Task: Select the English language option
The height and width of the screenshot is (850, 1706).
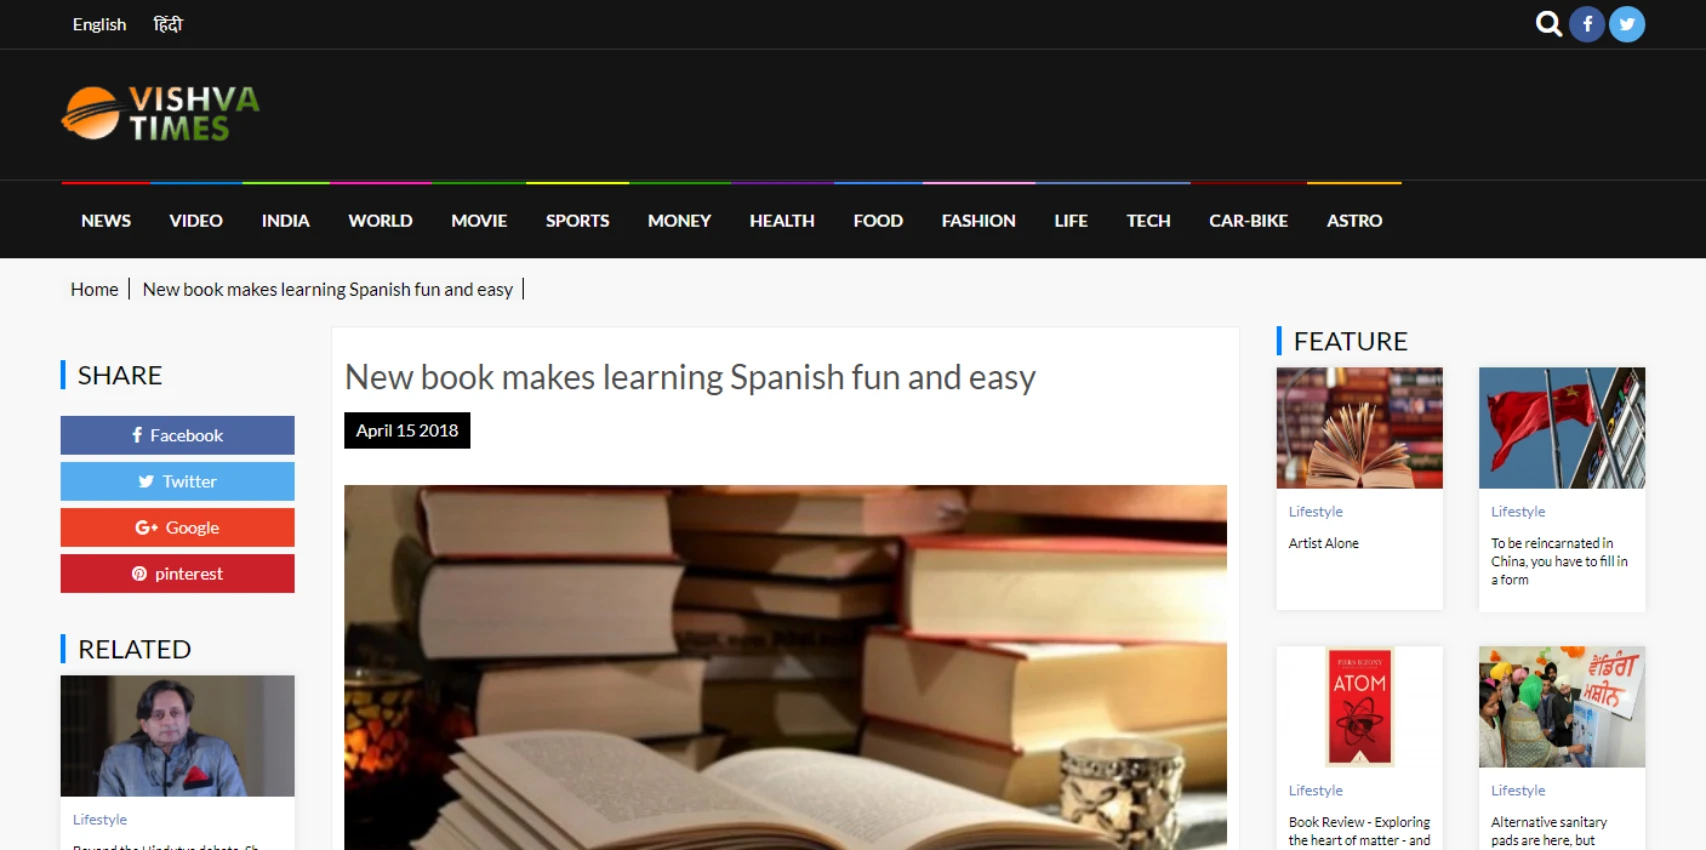Action: pos(99,24)
